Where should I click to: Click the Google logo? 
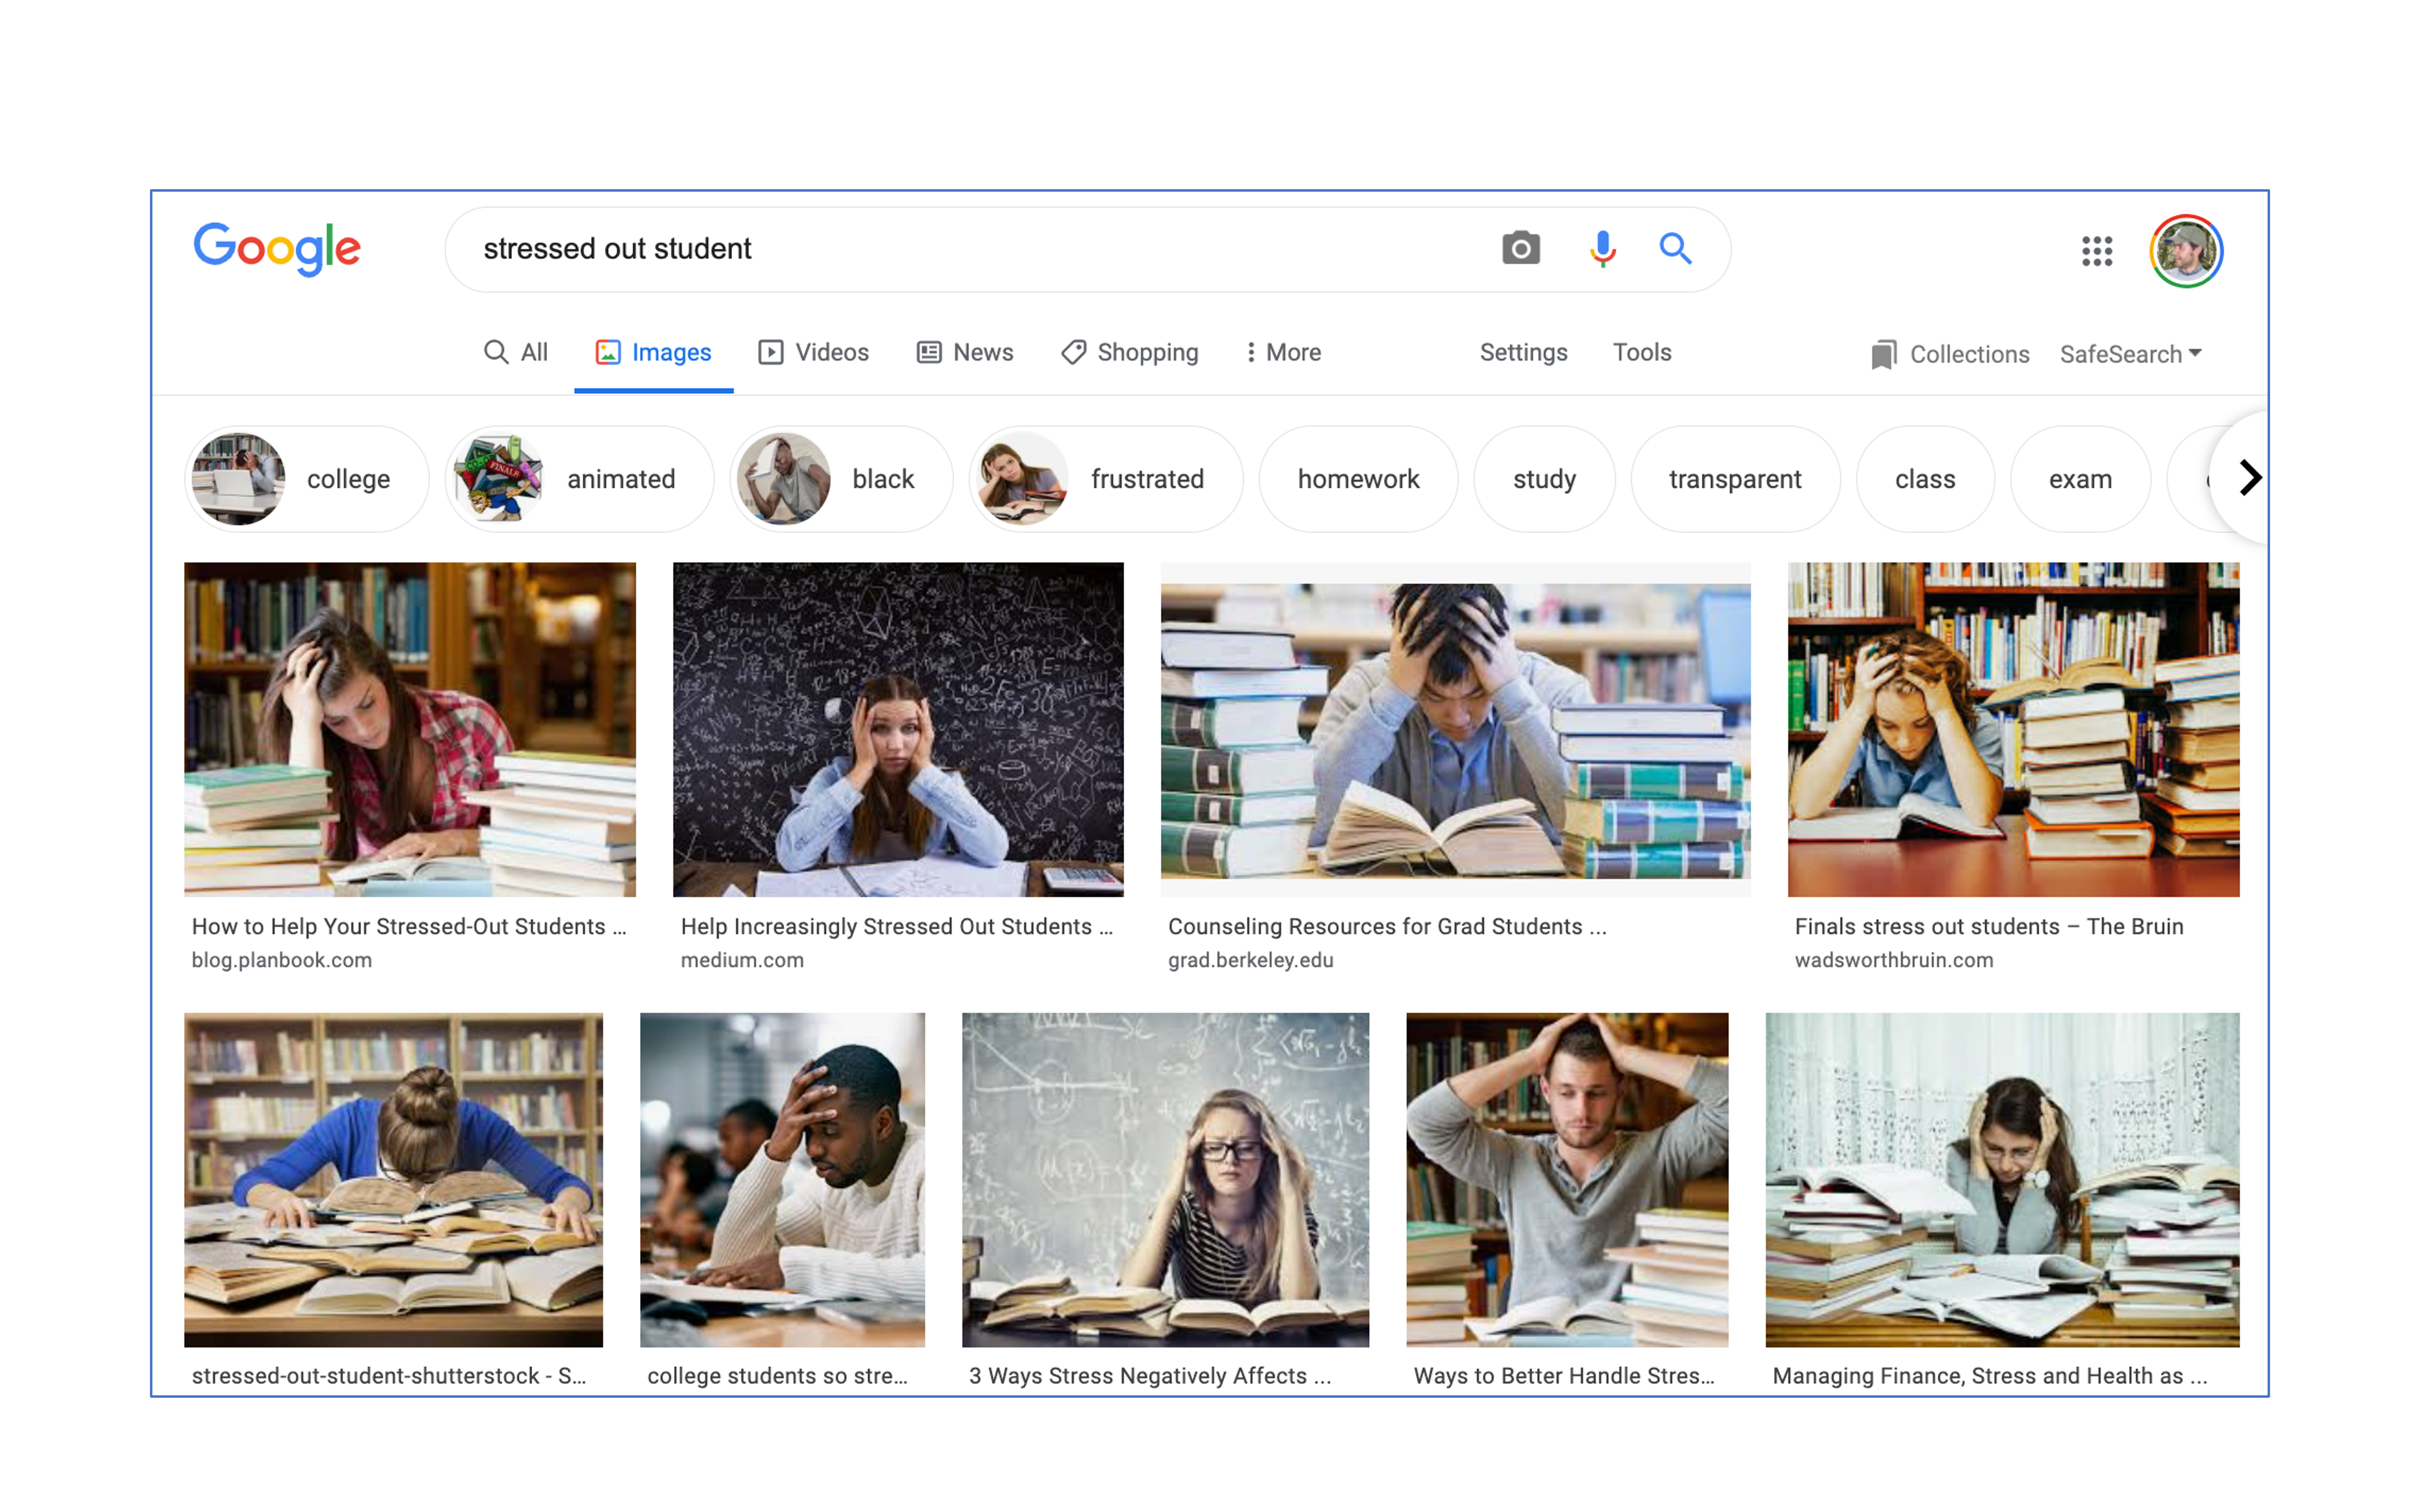[278, 249]
